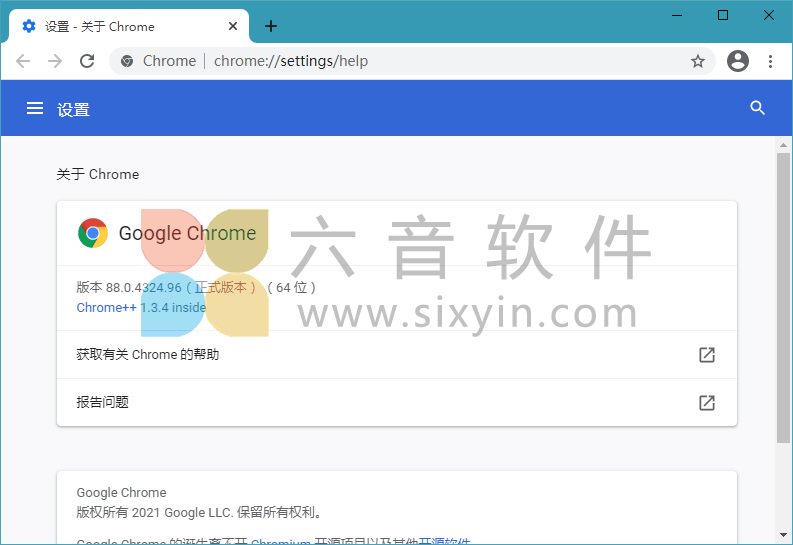Minimize the Chrome window

pos(677,15)
